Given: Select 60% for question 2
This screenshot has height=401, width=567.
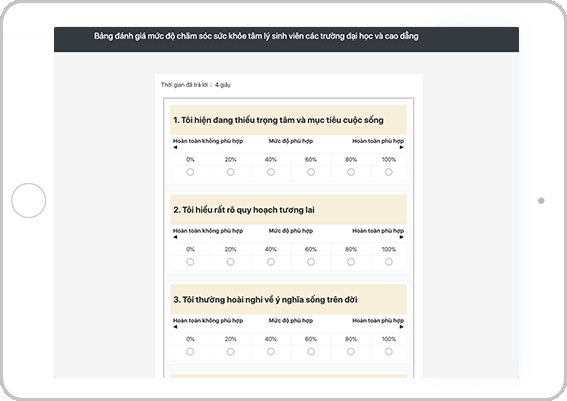Looking at the screenshot, I should (311, 262).
